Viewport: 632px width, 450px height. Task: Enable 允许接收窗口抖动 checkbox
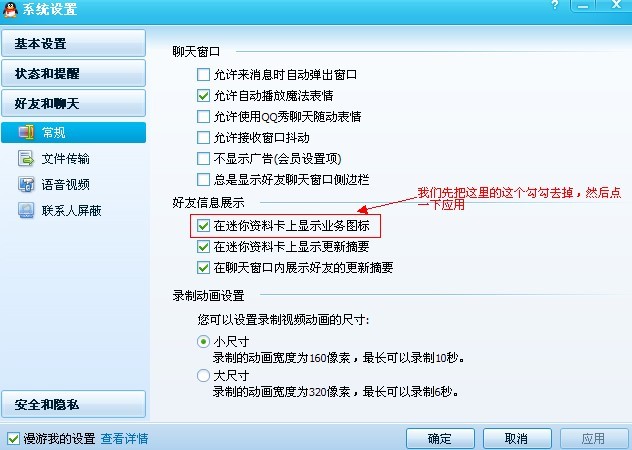pyautogui.click(x=203, y=138)
